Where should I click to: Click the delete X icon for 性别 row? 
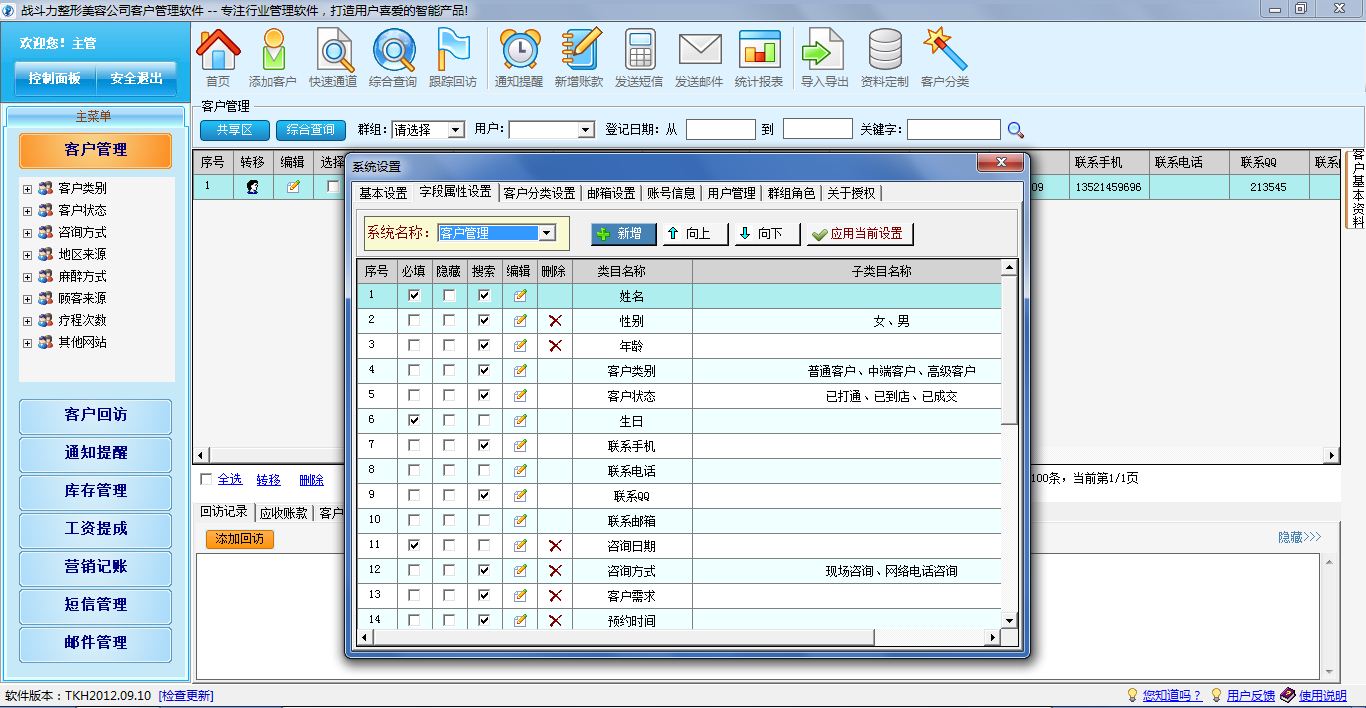[x=555, y=321]
